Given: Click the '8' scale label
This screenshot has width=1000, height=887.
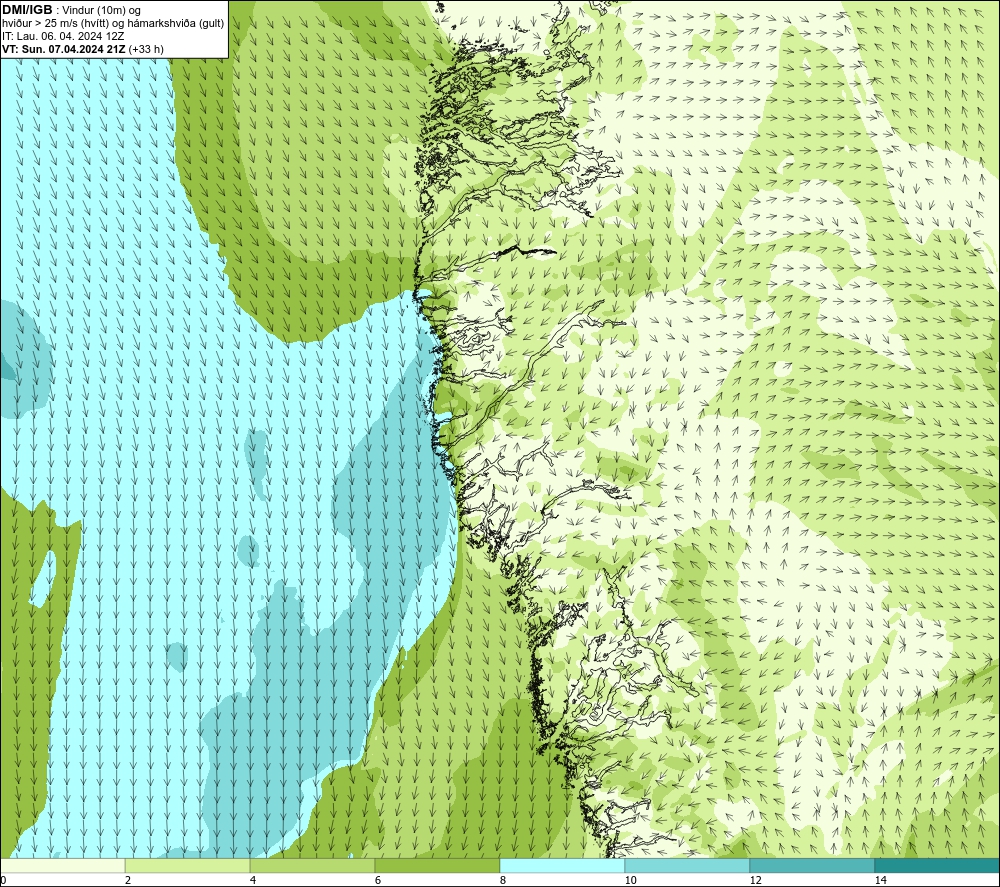Looking at the screenshot, I should pyautogui.click(x=503, y=880).
